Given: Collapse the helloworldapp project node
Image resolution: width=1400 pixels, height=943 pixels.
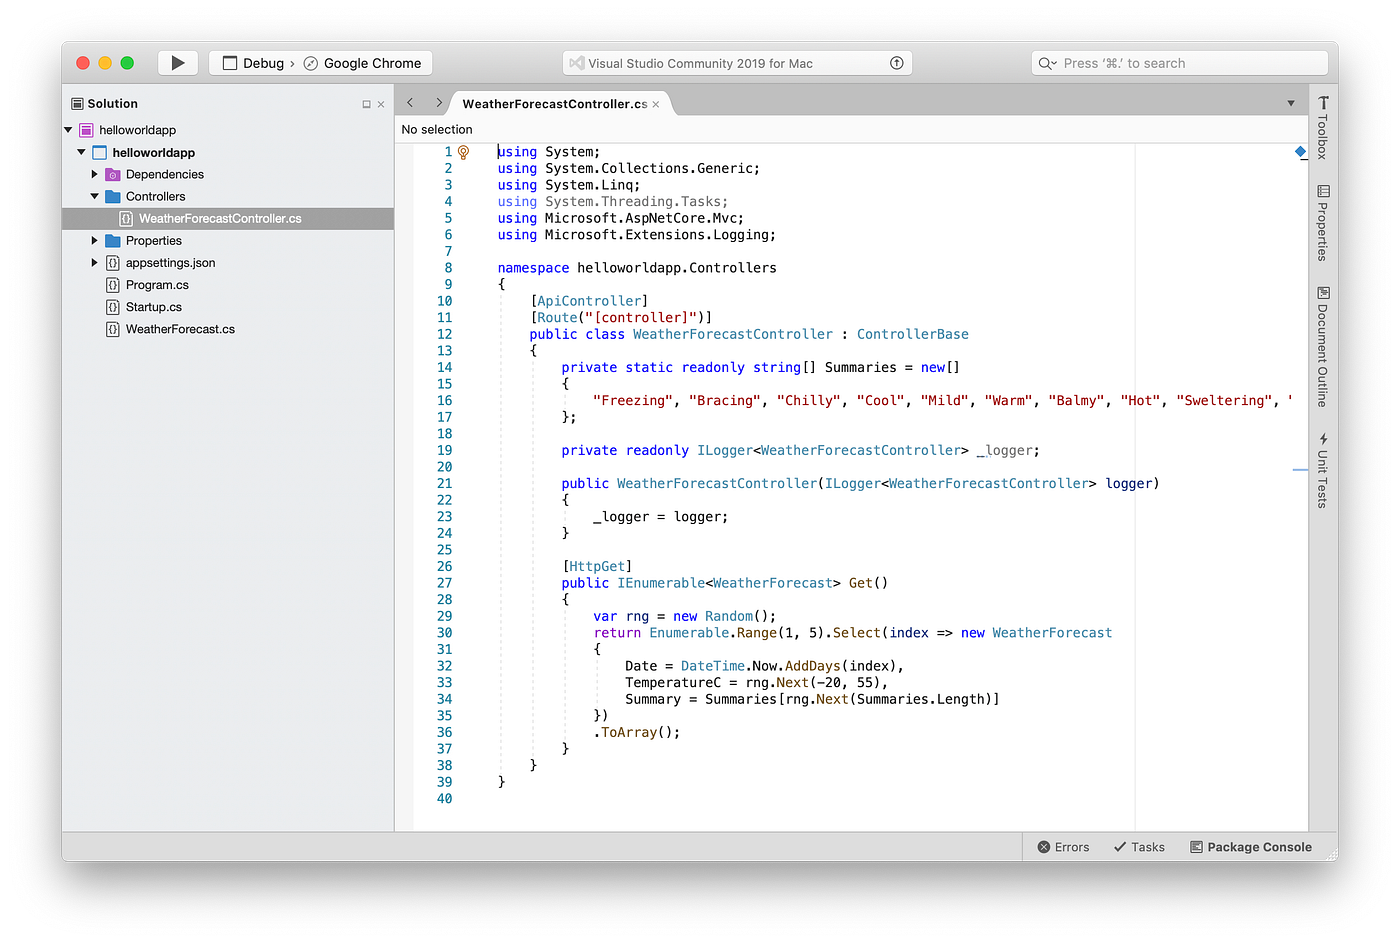Looking at the screenshot, I should (x=81, y=152).
